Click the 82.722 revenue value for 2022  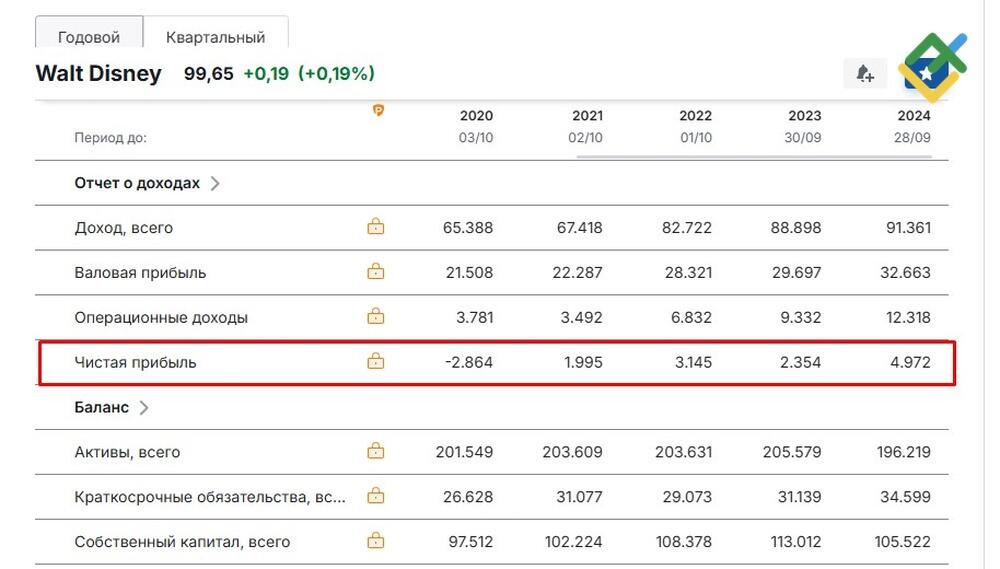687,228
